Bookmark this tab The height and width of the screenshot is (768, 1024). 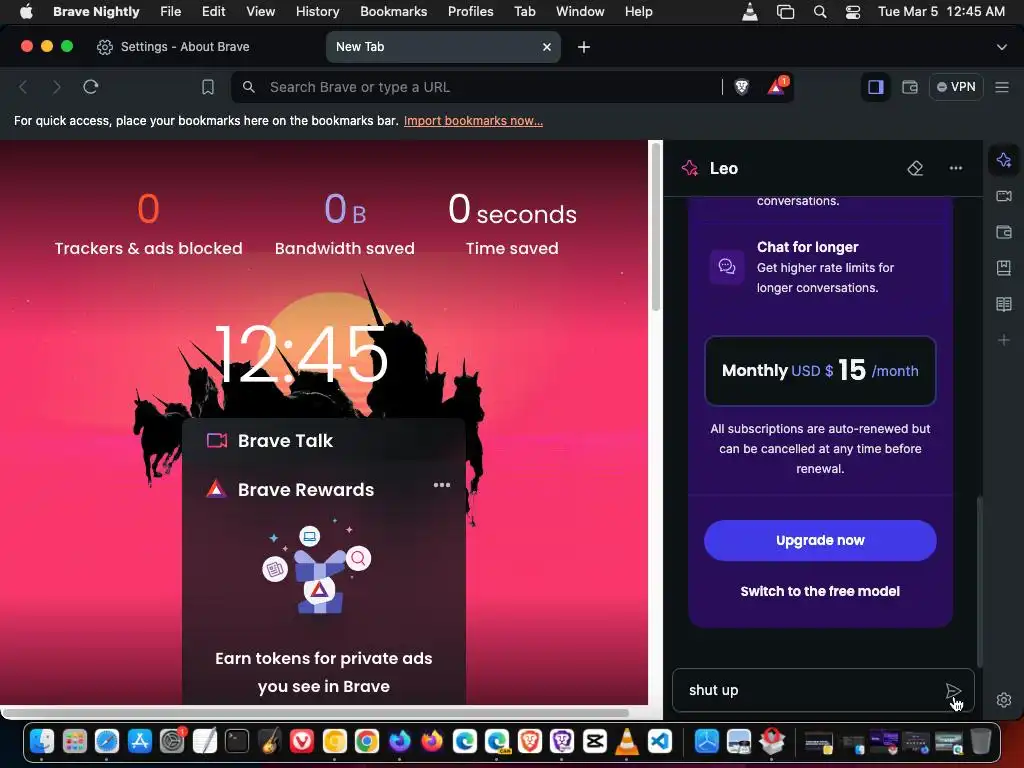point(208,87)
